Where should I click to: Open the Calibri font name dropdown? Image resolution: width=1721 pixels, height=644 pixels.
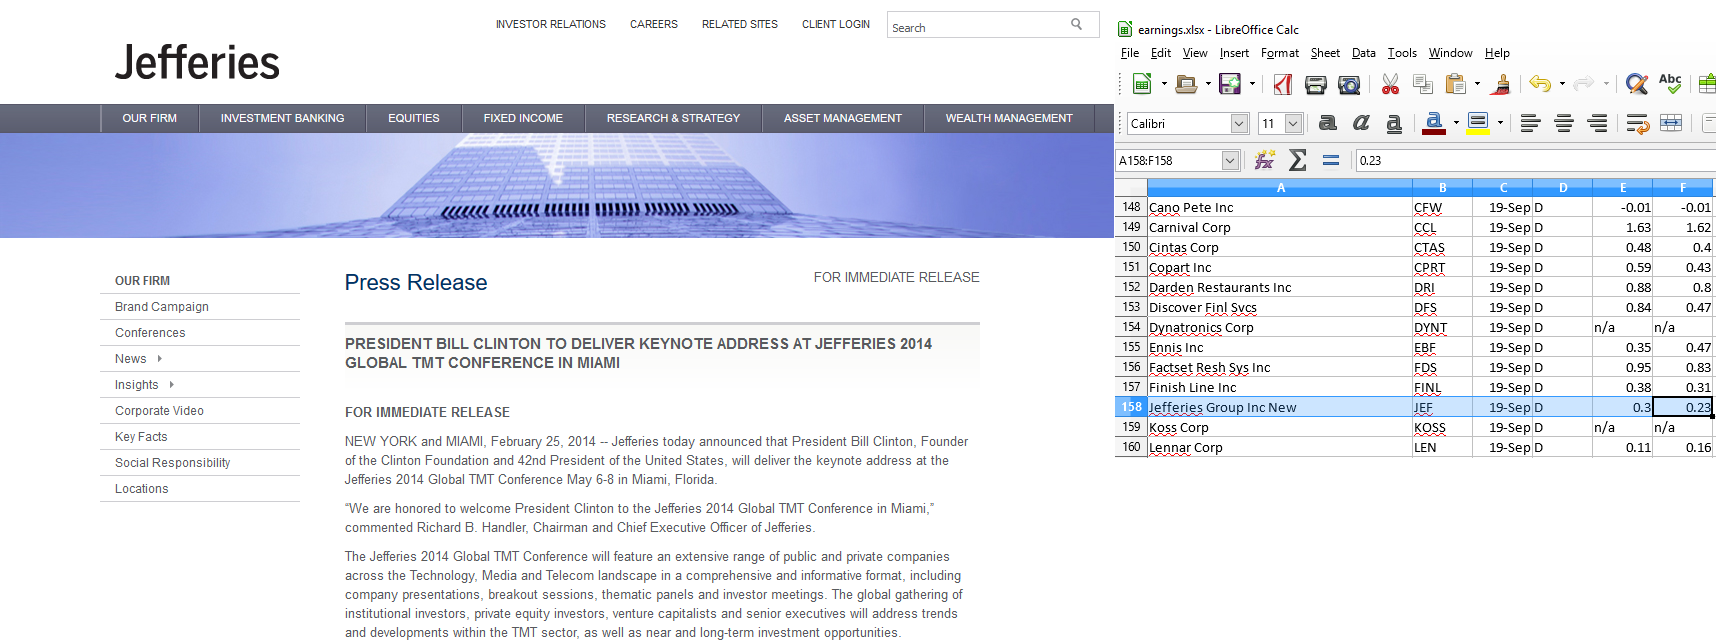1240,123
